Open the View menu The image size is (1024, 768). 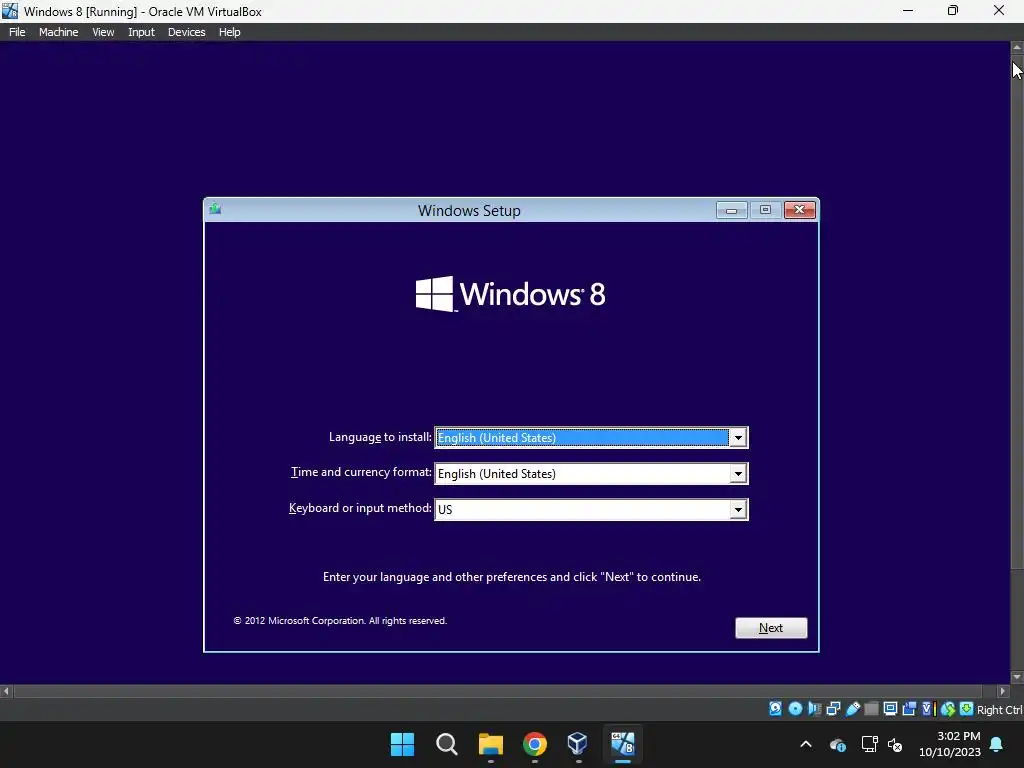click(x=103, y=32)
